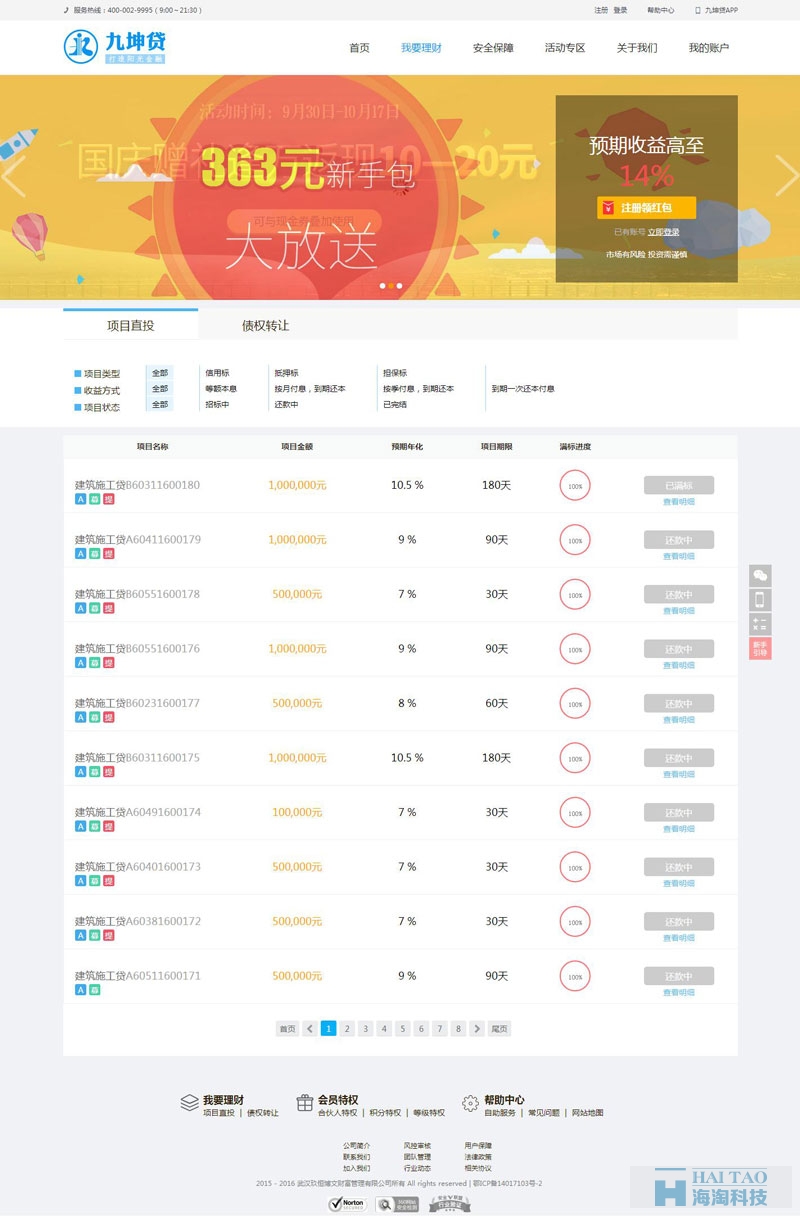This screenshot has height=1221, width=800.
Task: Open 我的账户 in the main navigation
Action: tap(709, 48)
